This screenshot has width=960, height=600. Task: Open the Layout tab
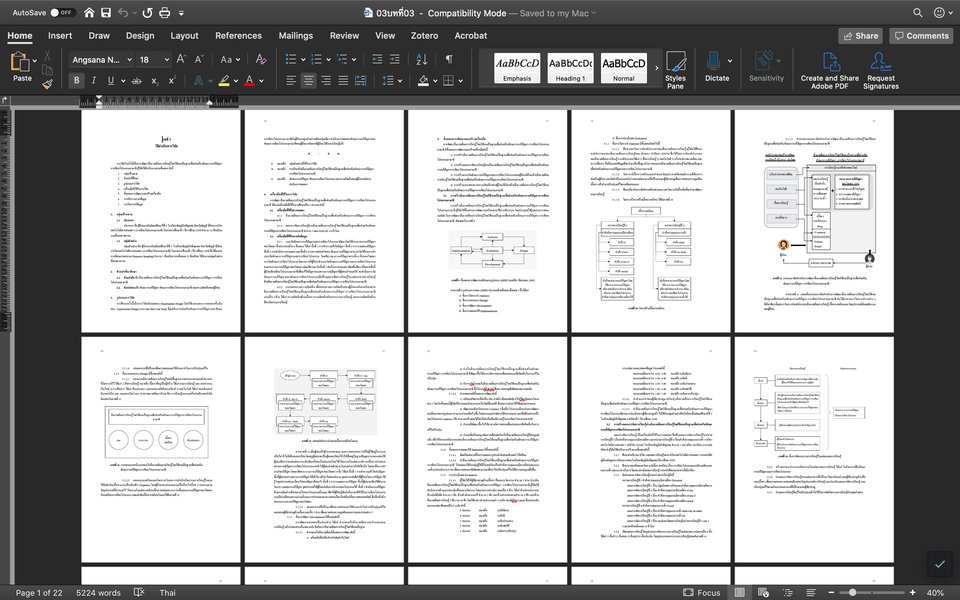(184, 36)
